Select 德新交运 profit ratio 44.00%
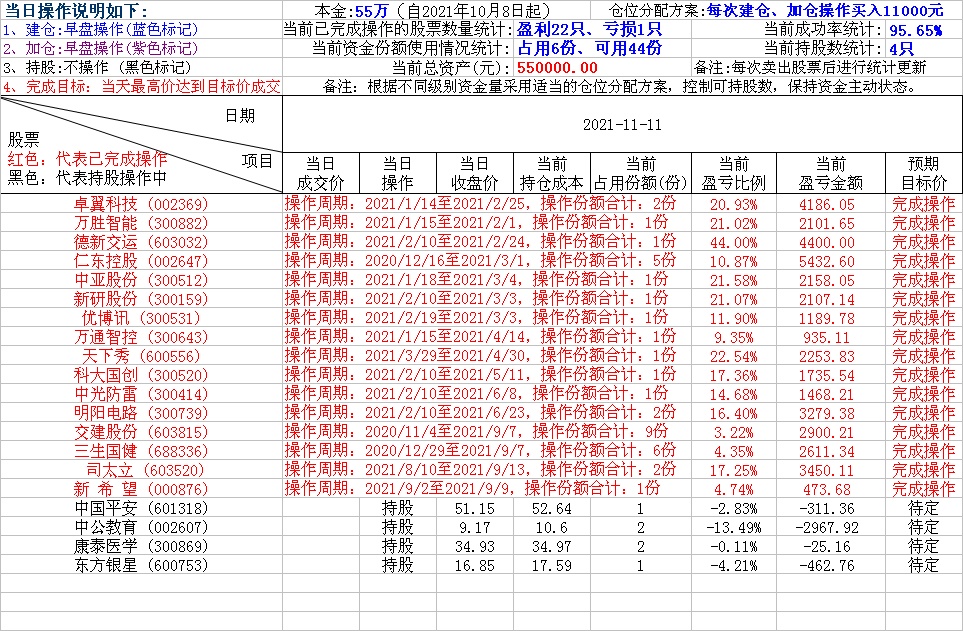The width and height of the screenshot is (963, 631). [734, 243]
